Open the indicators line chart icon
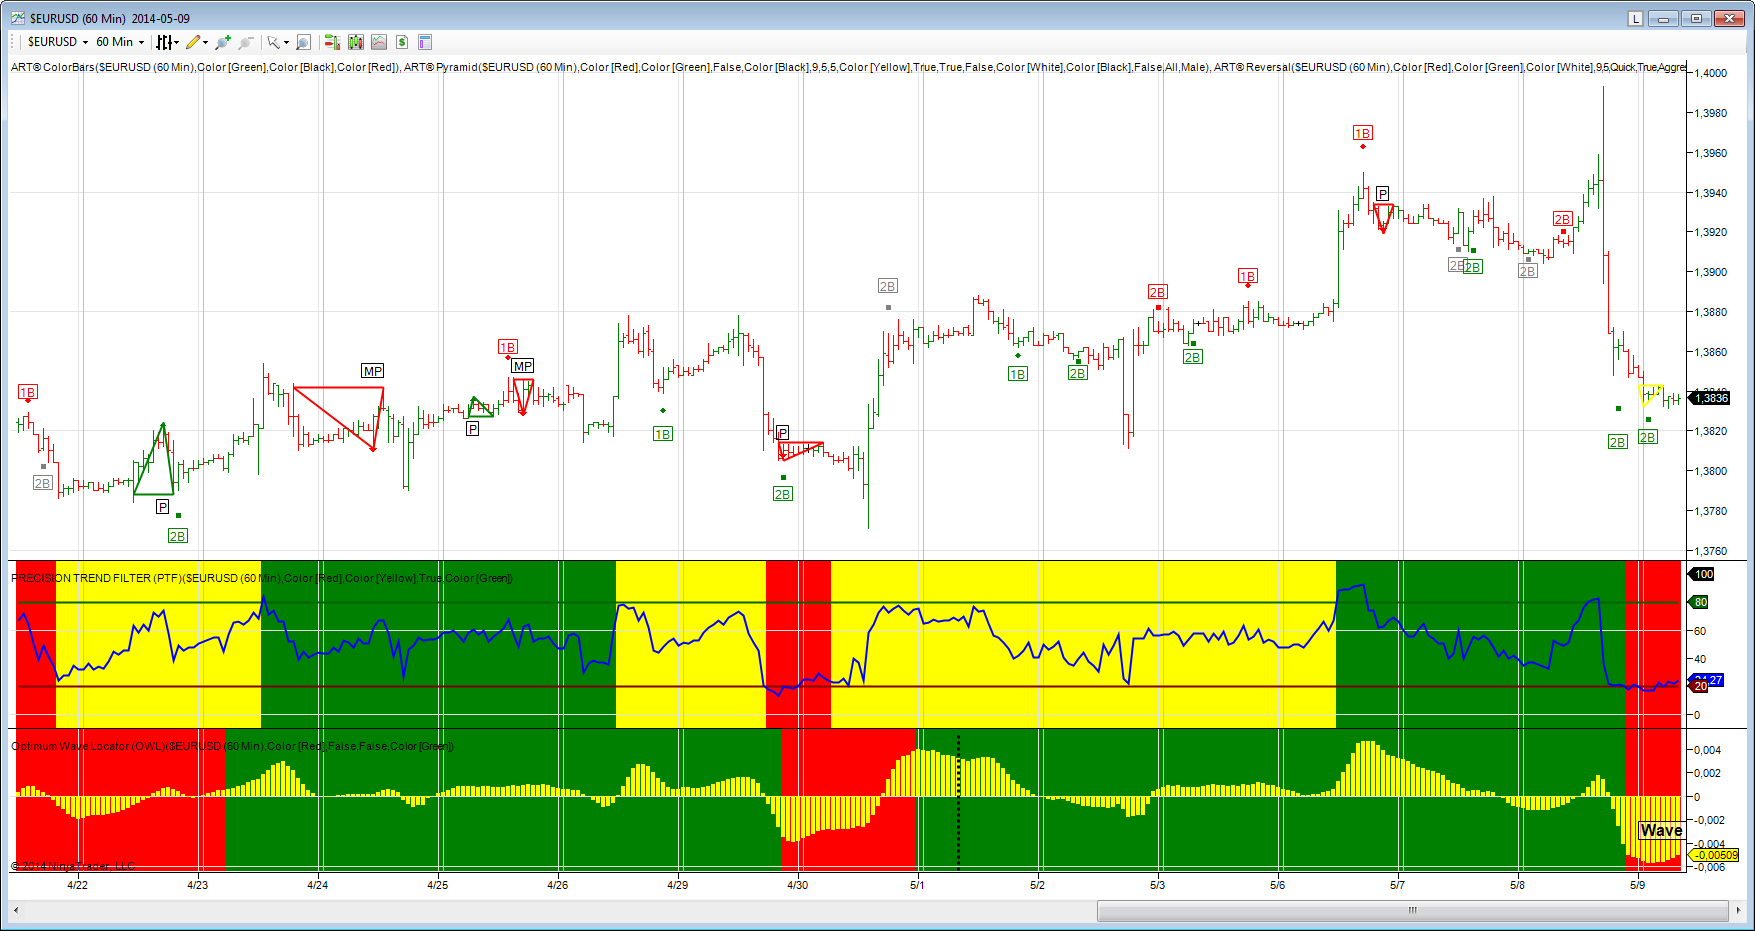 pyautogui.click(x=379, y=42)
